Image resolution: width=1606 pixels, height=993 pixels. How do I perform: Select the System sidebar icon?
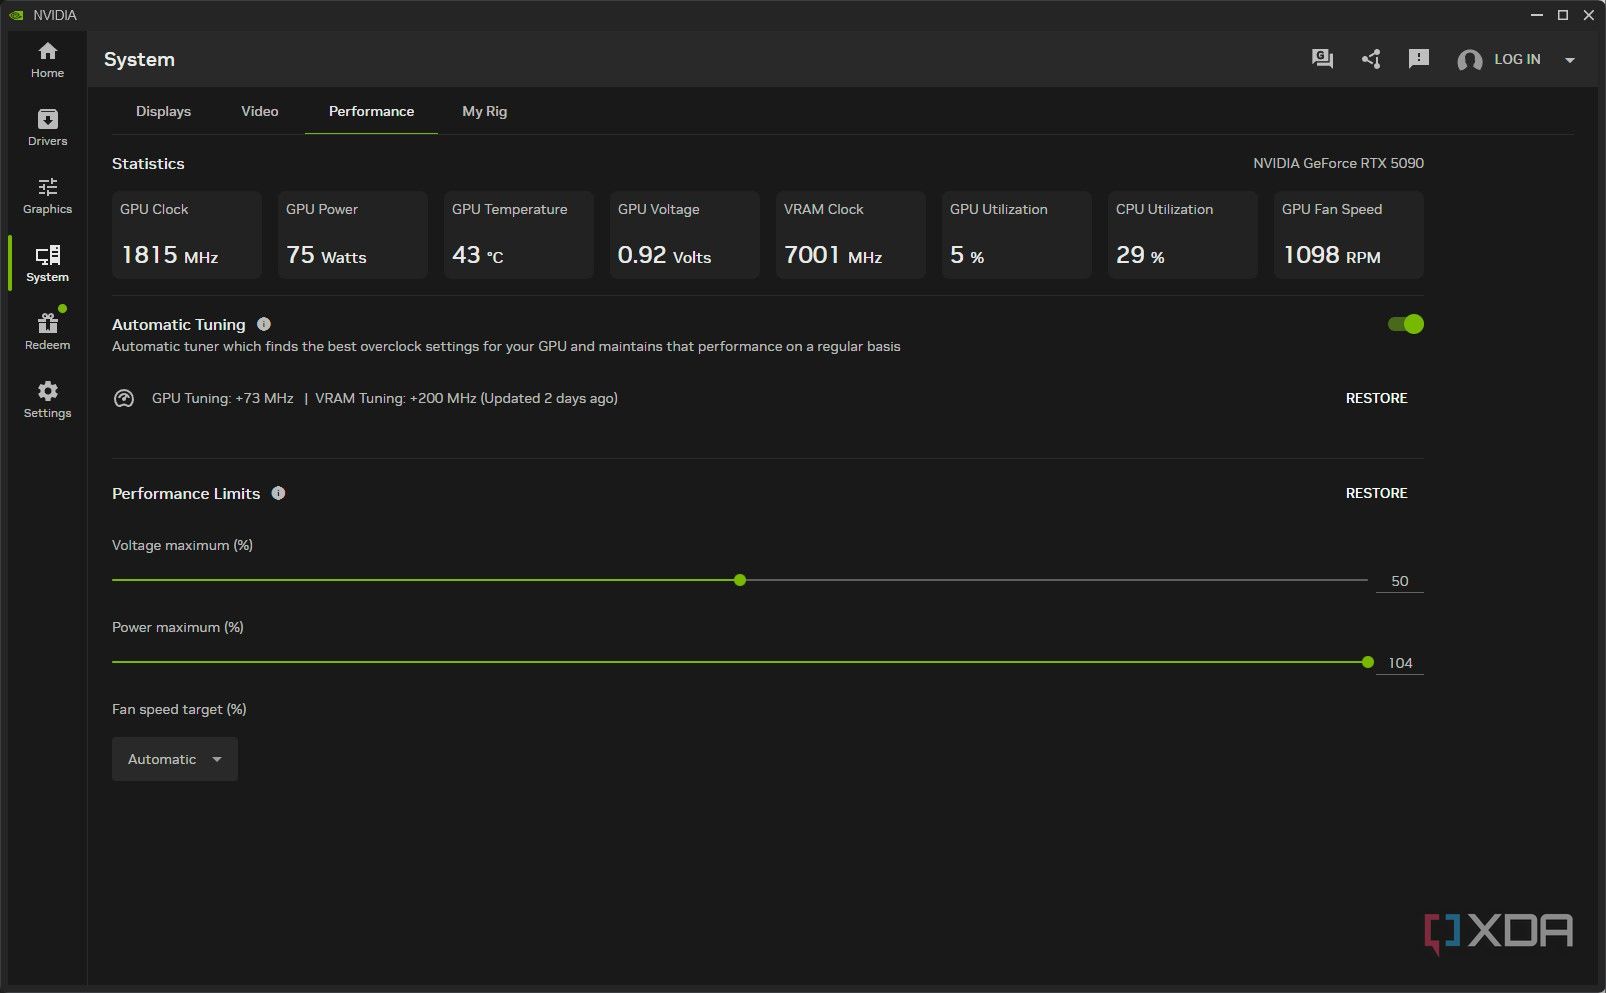[x=47, y=264]
